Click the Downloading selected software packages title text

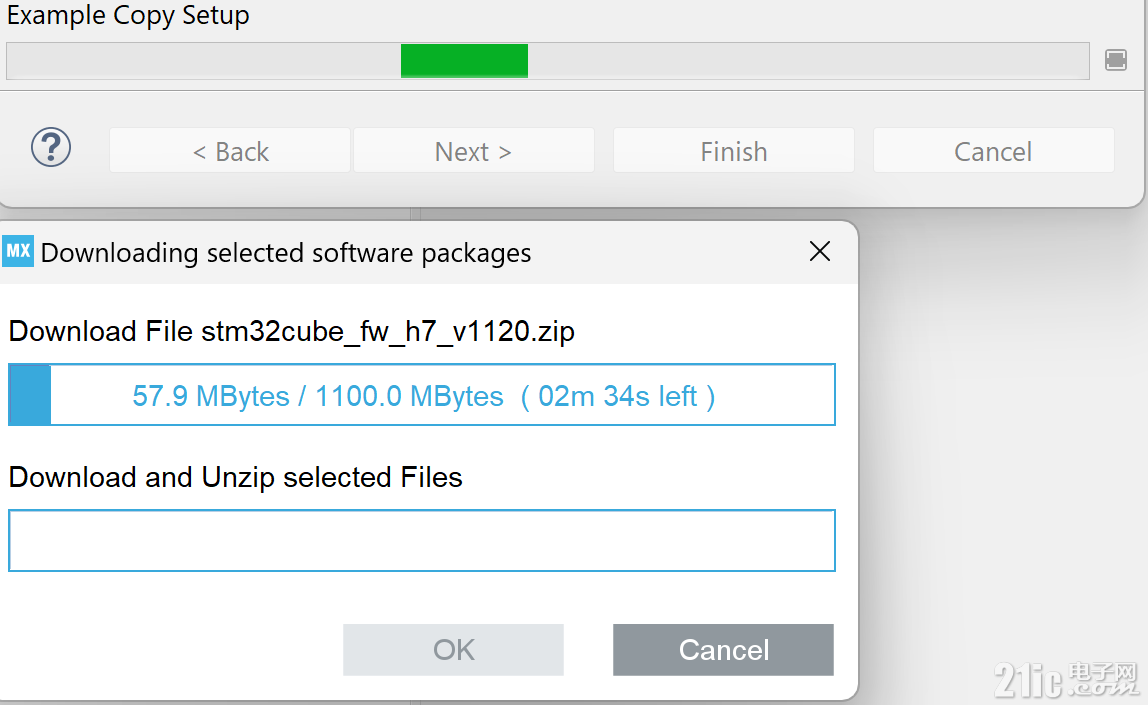[x=286, y=253]
